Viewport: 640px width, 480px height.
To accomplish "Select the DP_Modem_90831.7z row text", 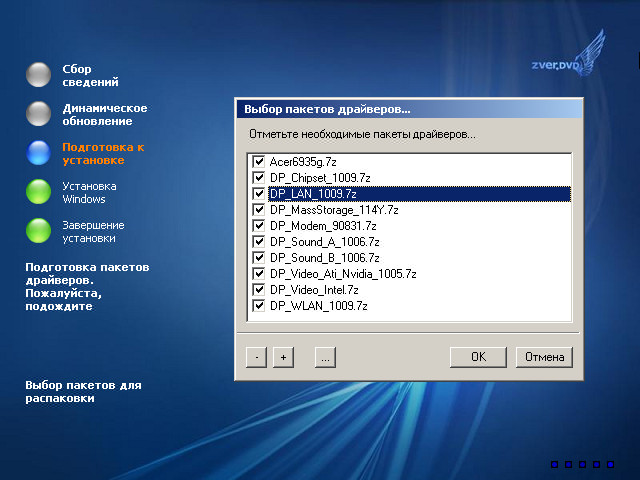I will tap(323, 226).
